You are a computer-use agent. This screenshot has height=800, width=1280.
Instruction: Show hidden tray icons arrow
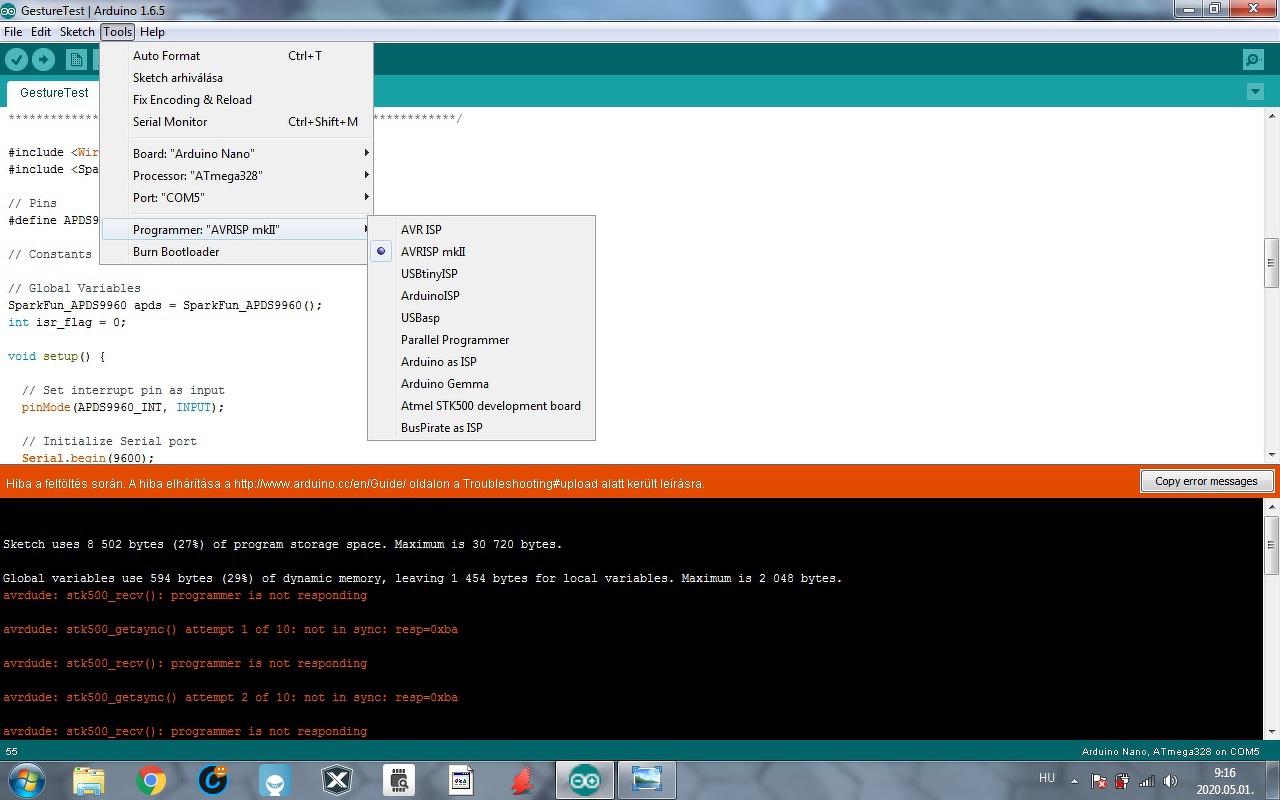pos(1075,781)
